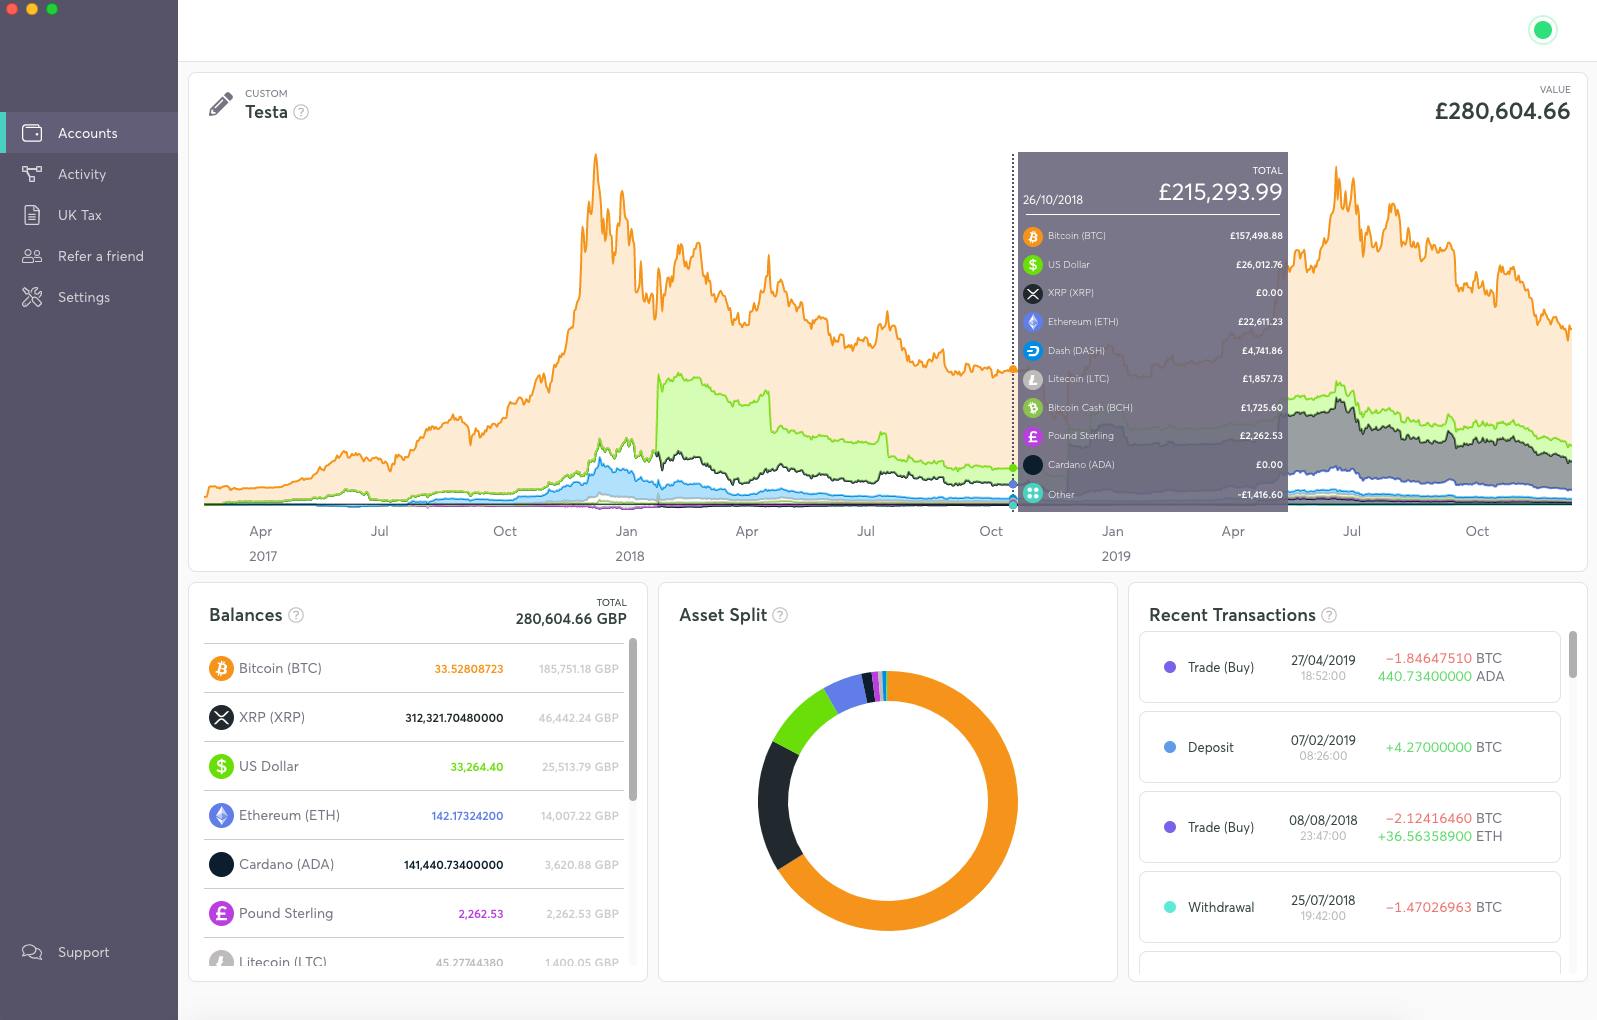Click the Balances list scrollbar

(x=633, y=719)
